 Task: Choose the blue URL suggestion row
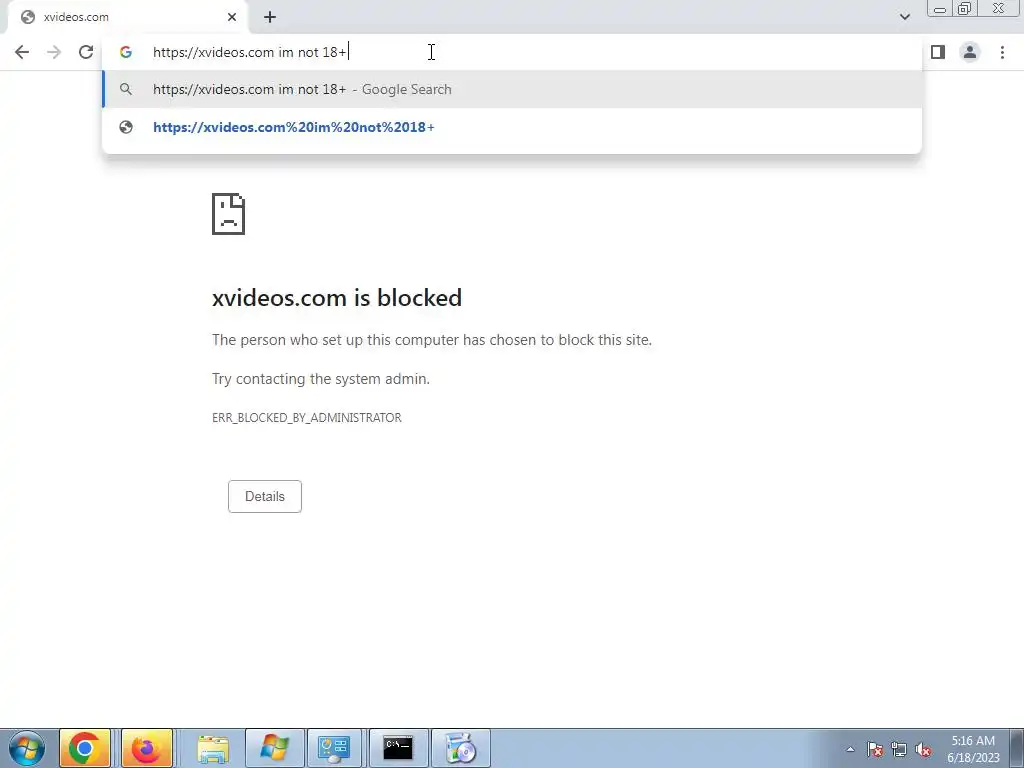[512, 127]
